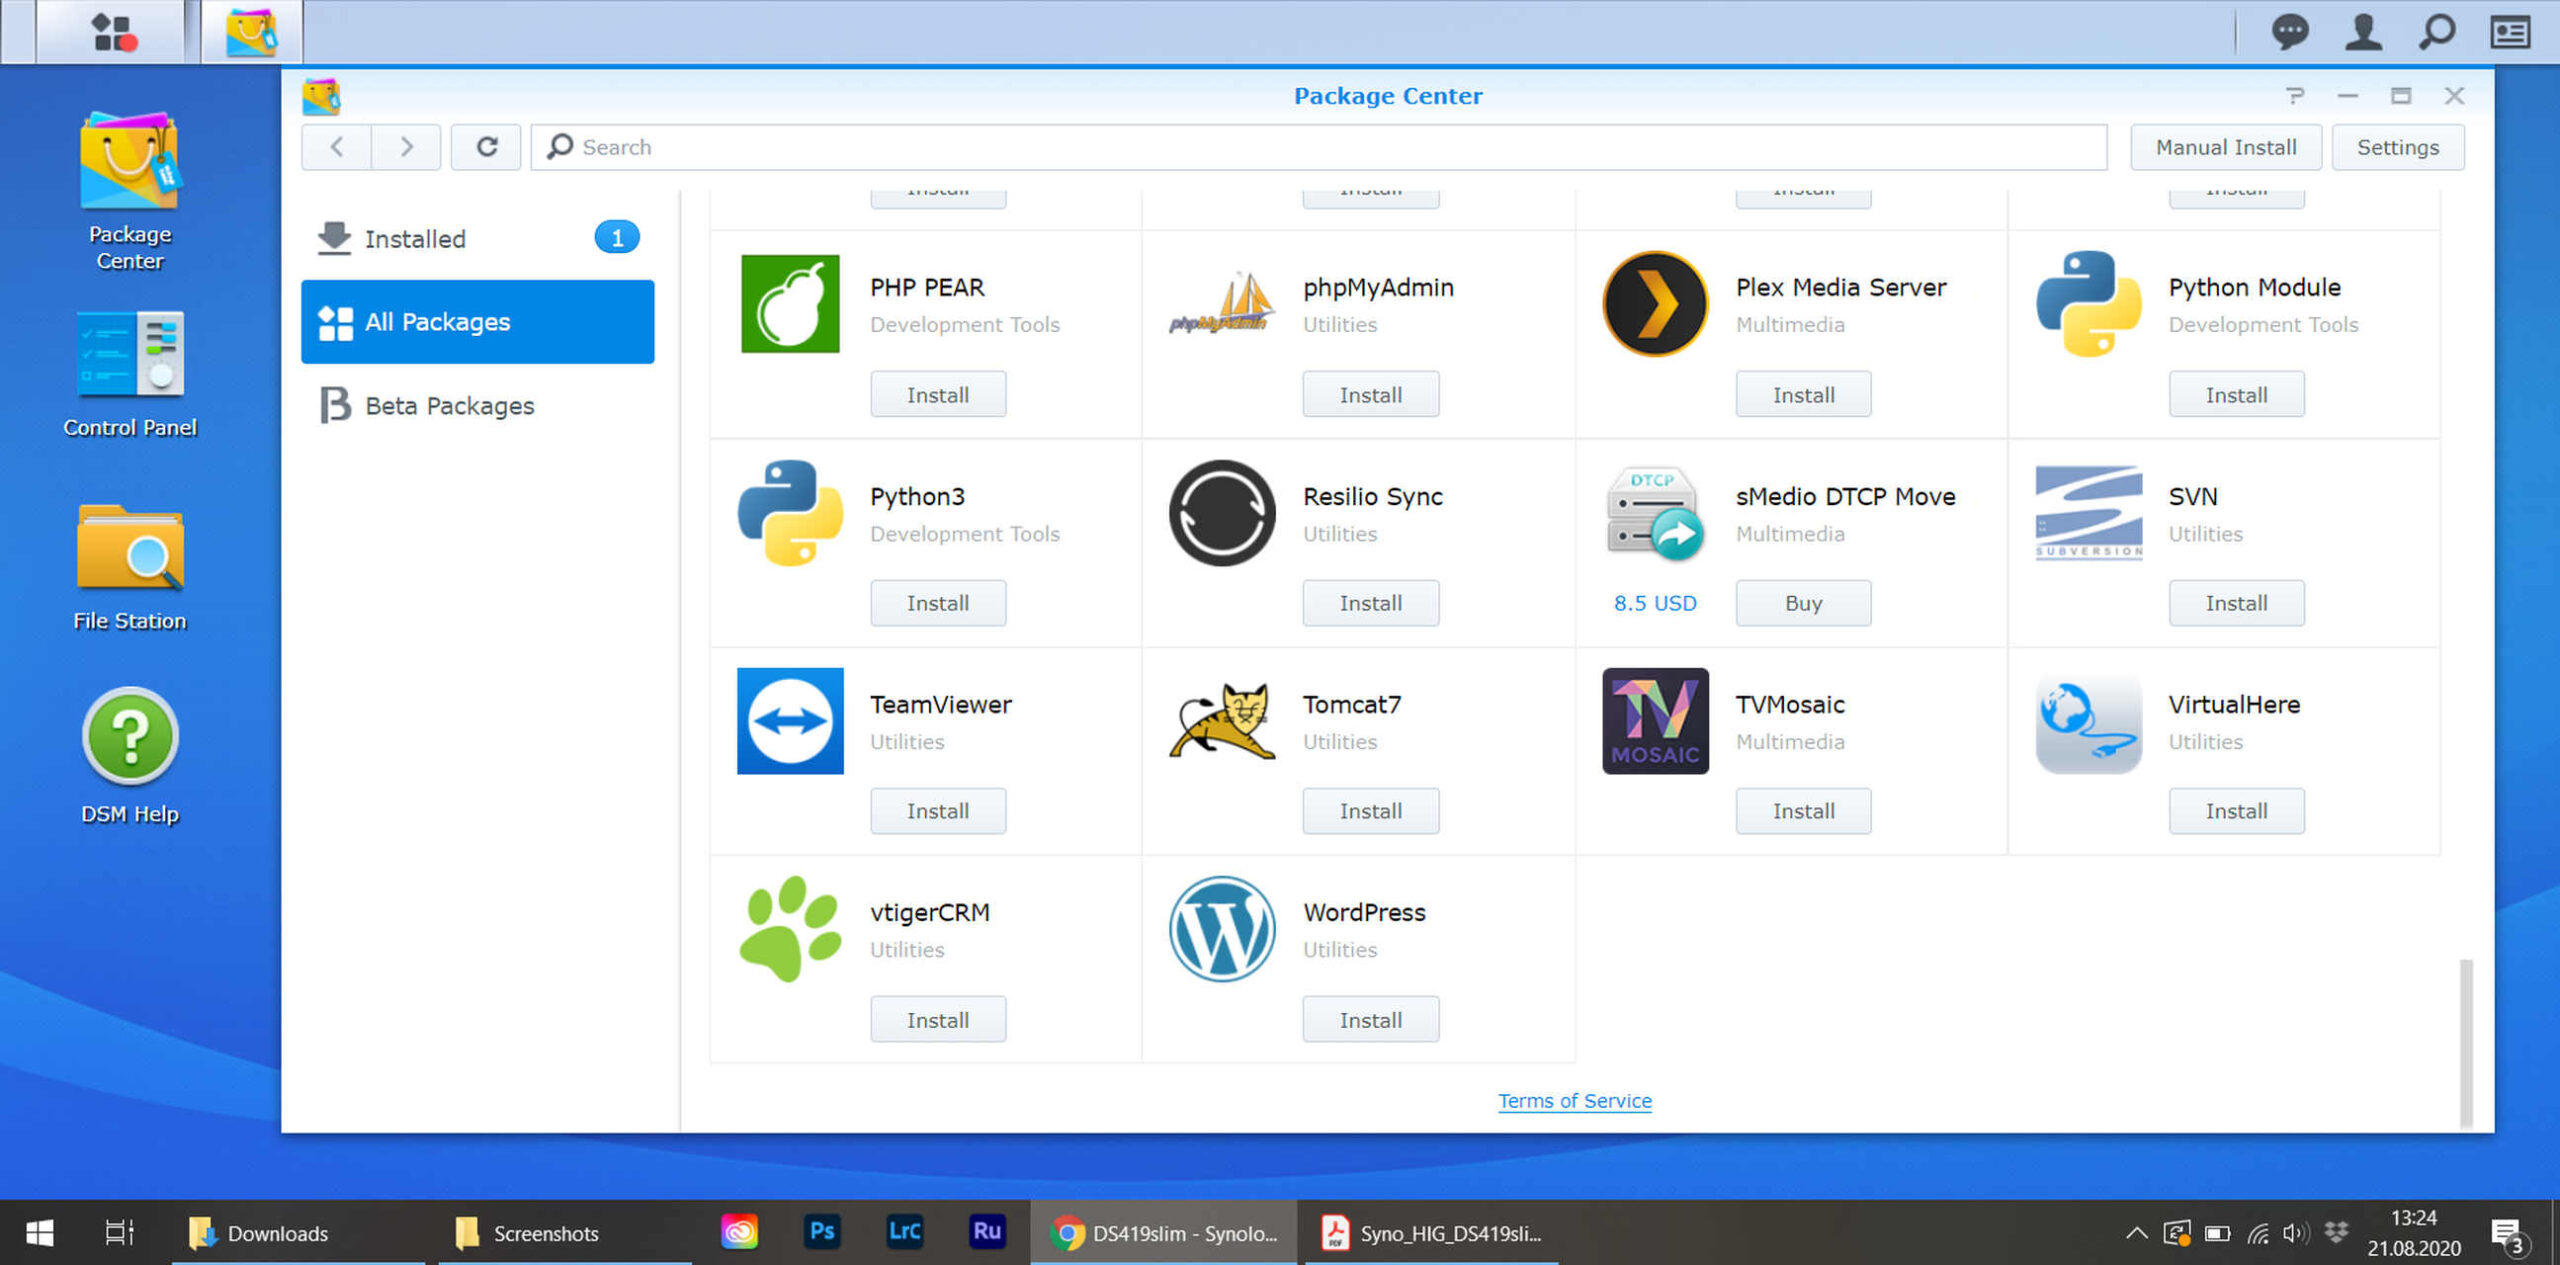Screen dimensions: 2560x1265
Task: Install PHP PEAR package
Action: click(938, 395)
